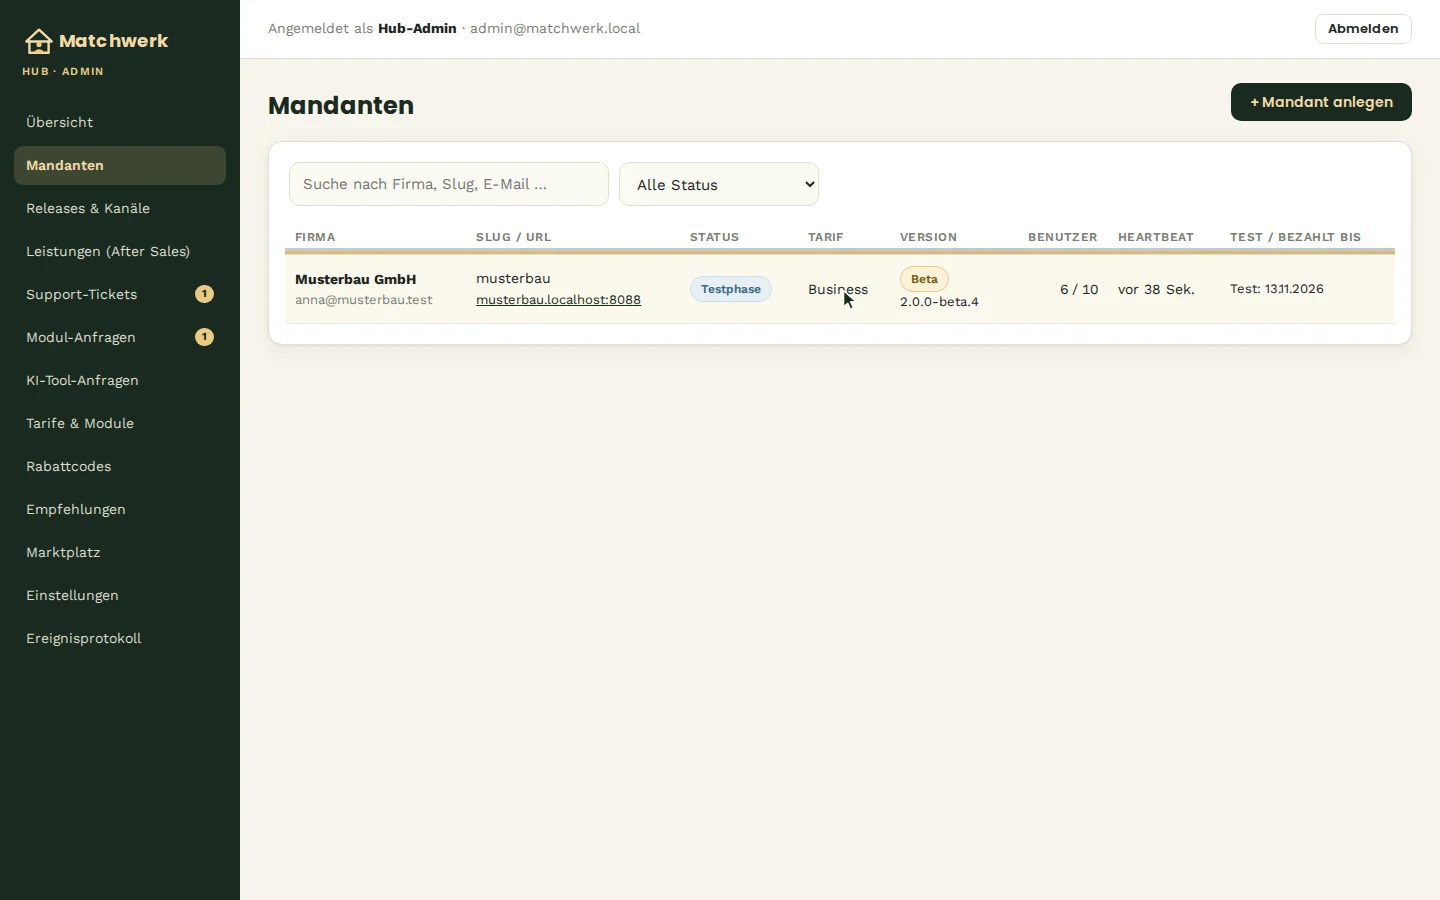
Task: Open the musterbau.localhost:8088 link
Action: [558, 300]
